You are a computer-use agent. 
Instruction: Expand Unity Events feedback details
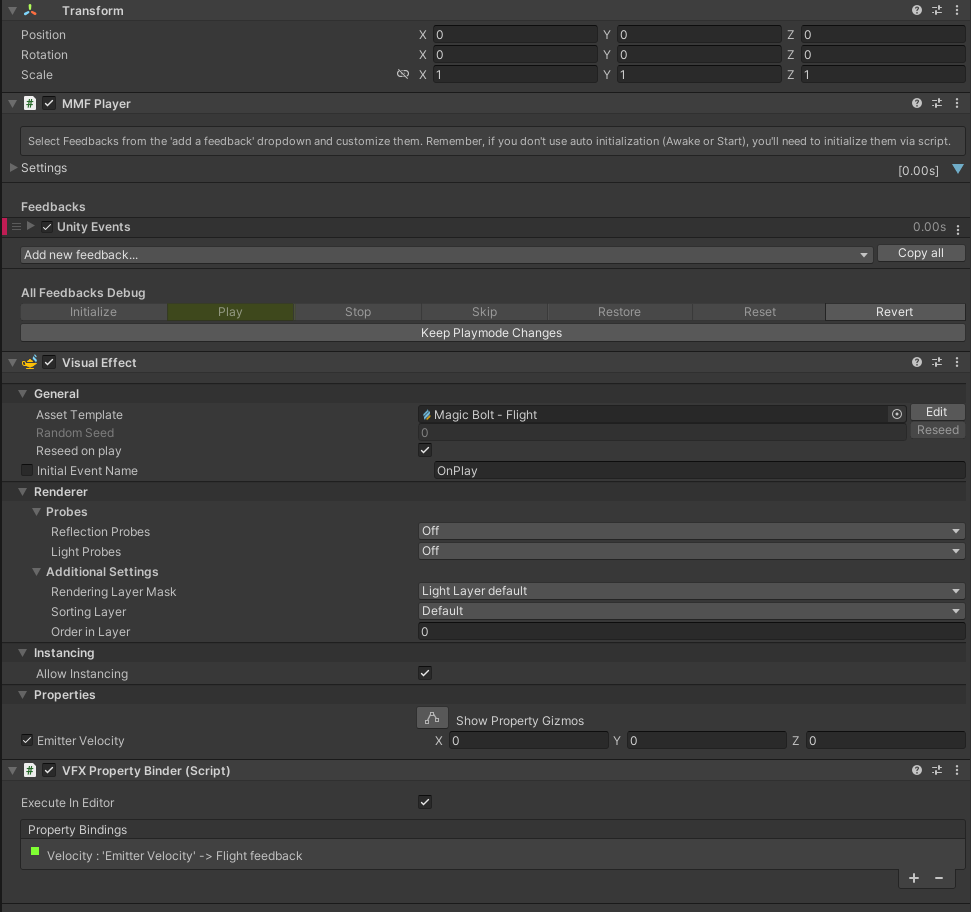tap(30, 226)
